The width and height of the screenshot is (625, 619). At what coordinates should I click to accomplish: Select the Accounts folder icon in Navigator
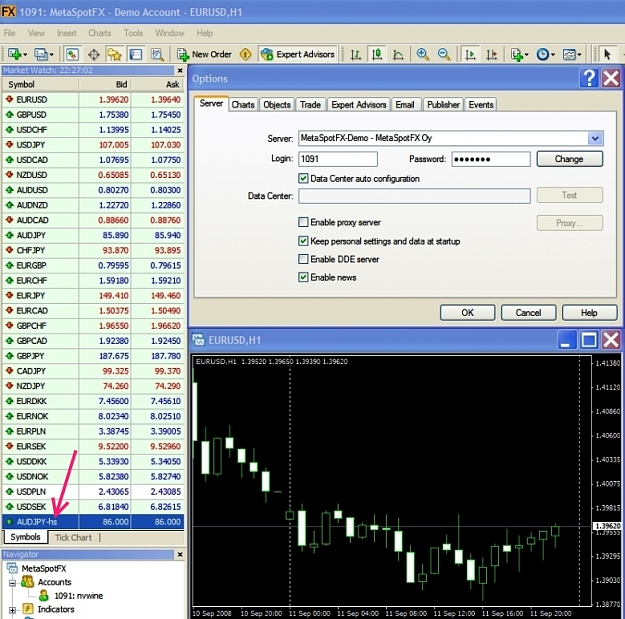(x=27, y=582)
